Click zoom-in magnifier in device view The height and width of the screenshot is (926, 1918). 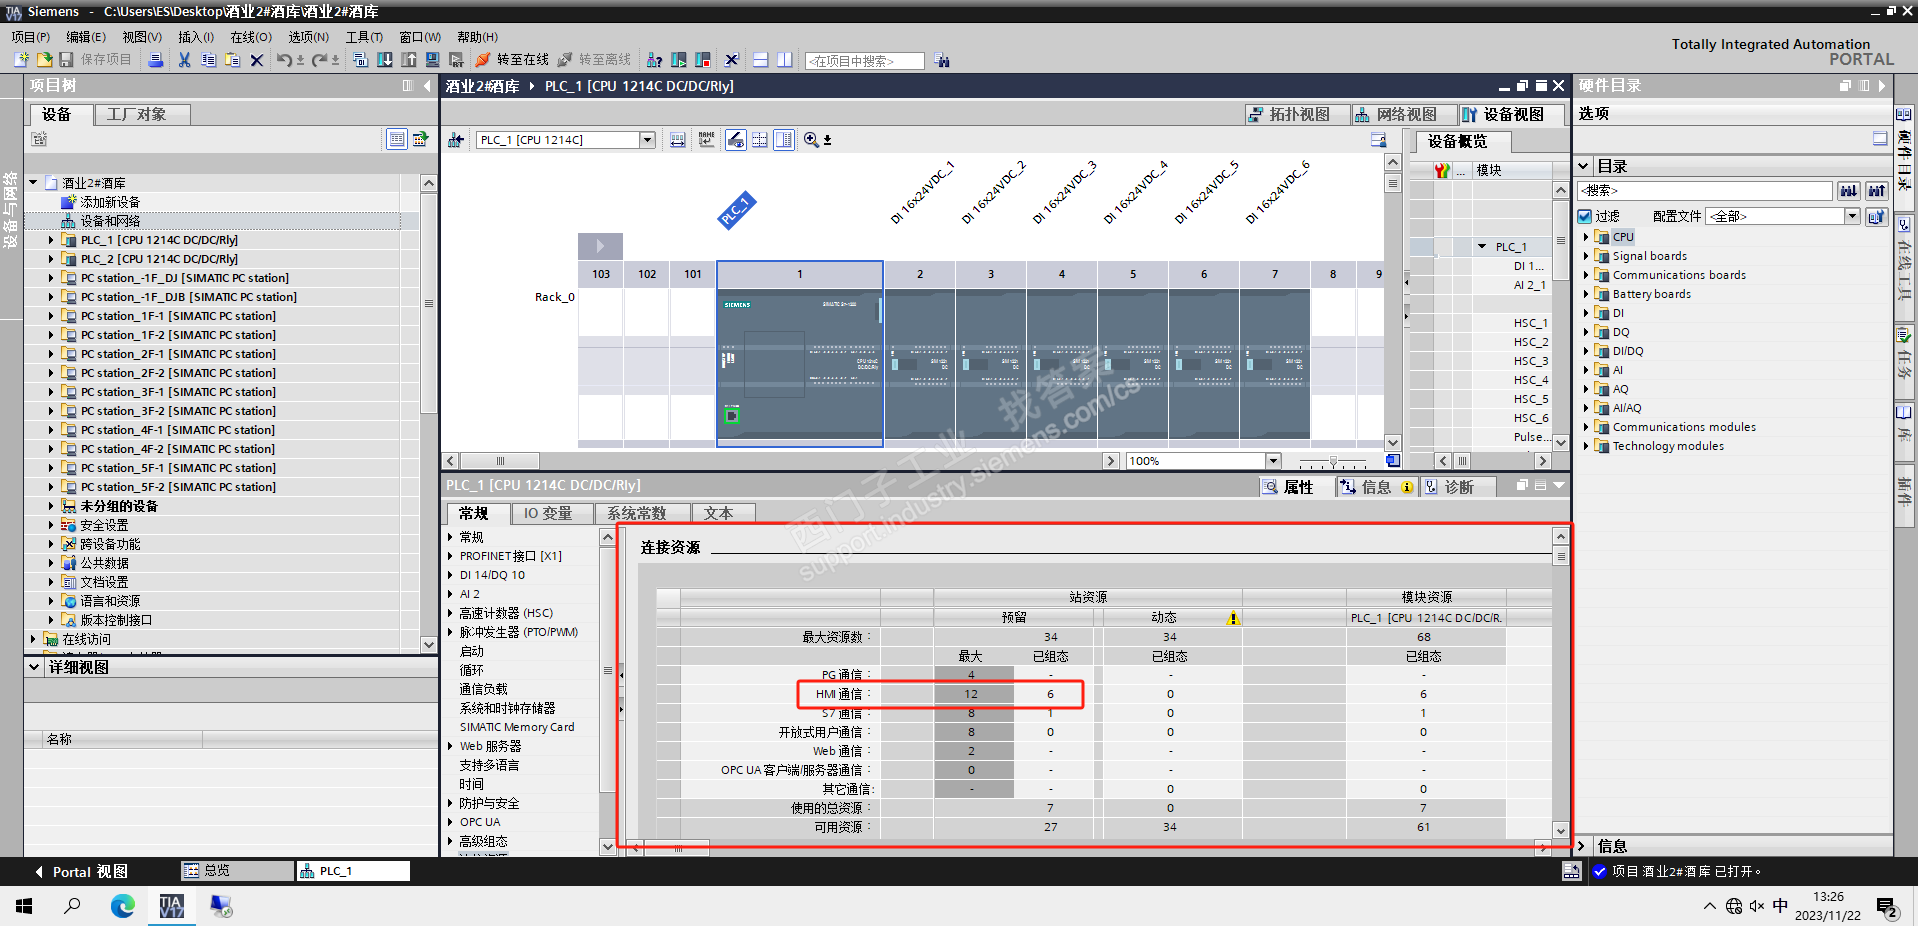pyautogui.click(x=811, y=140)
